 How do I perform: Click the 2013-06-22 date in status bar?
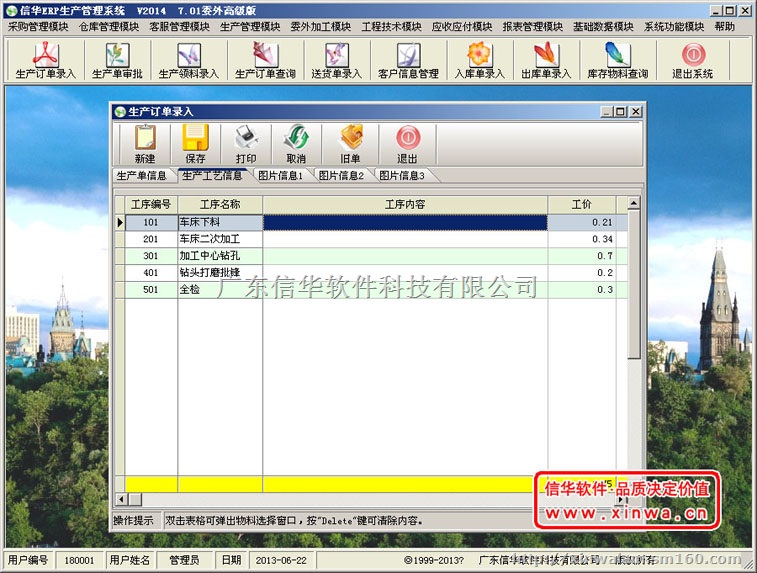[281, 560]
